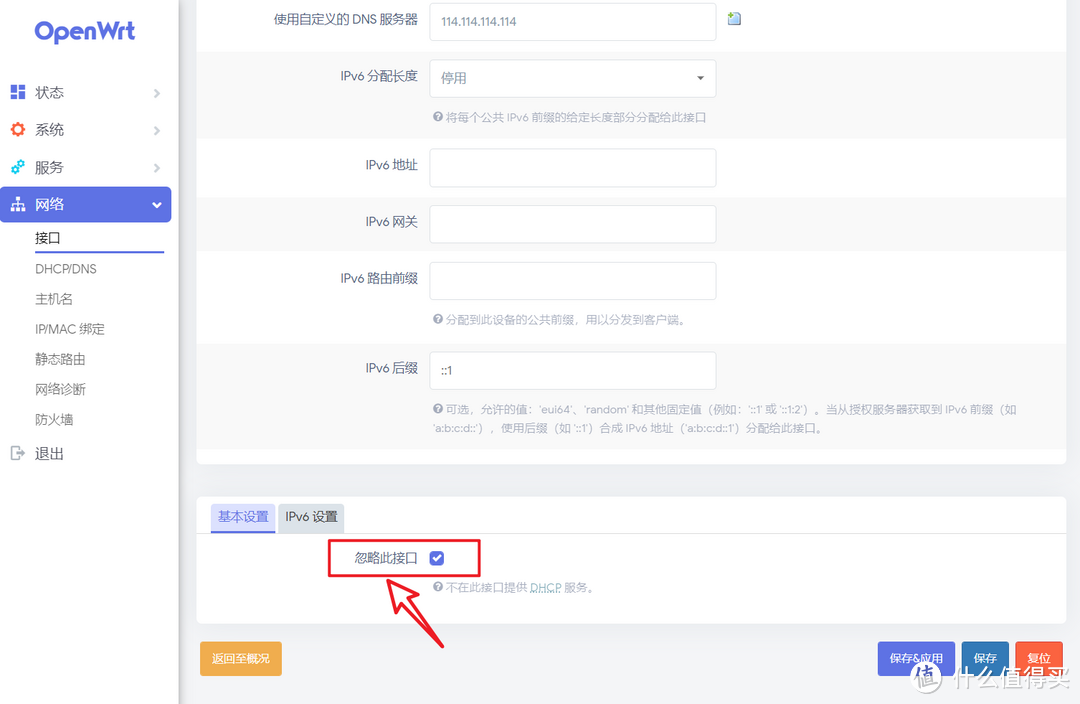Select the 网络 (Network) sidebar icon
This screenshot has height=704, width=1080.
coord(19,204)
